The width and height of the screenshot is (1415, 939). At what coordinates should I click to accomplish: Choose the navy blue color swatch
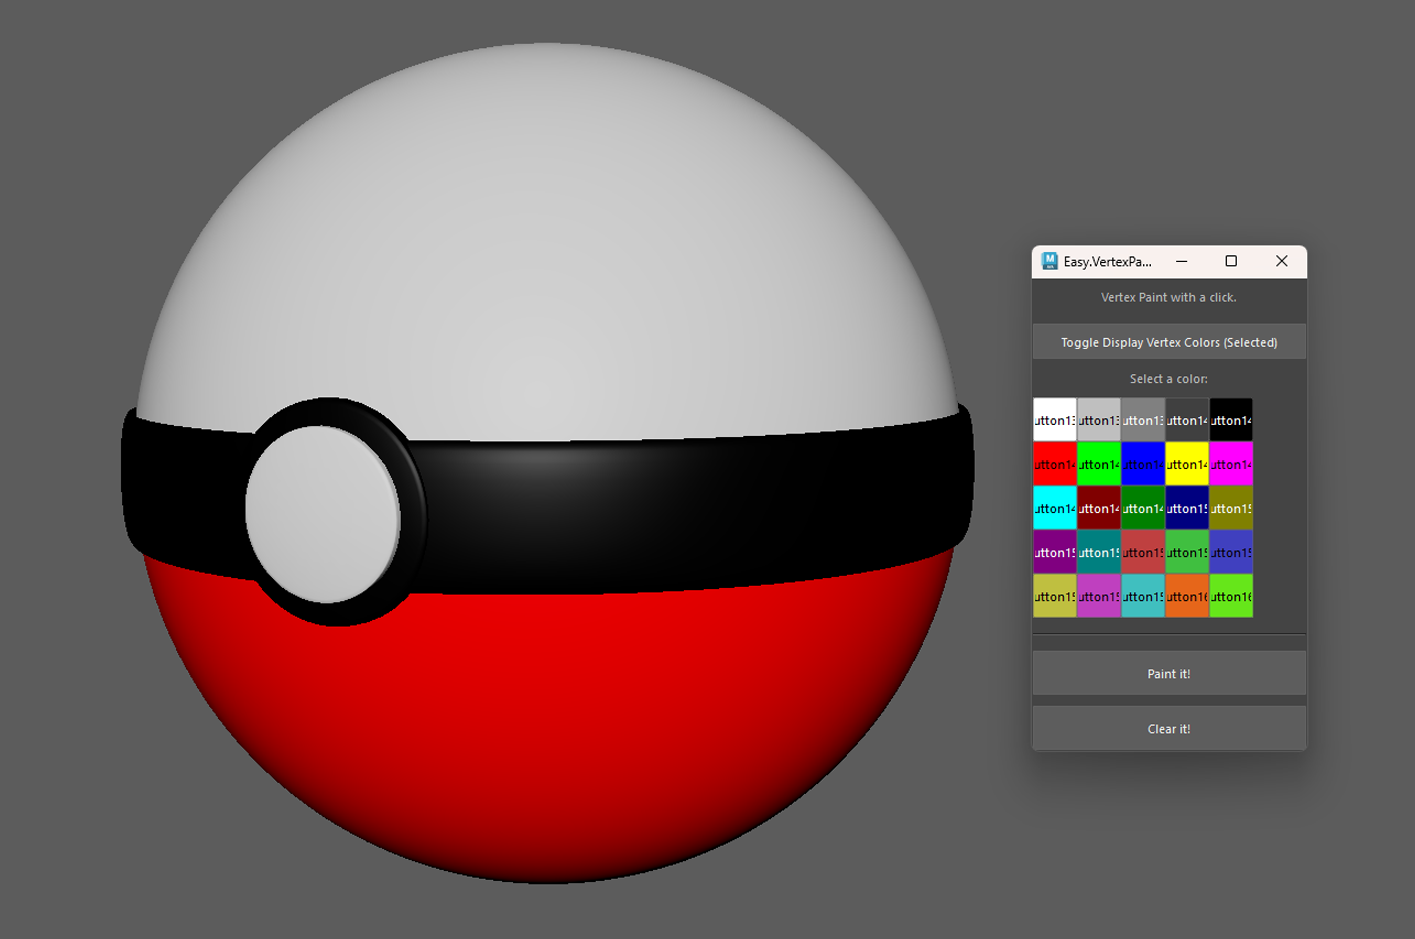[x=1187, y=508]
